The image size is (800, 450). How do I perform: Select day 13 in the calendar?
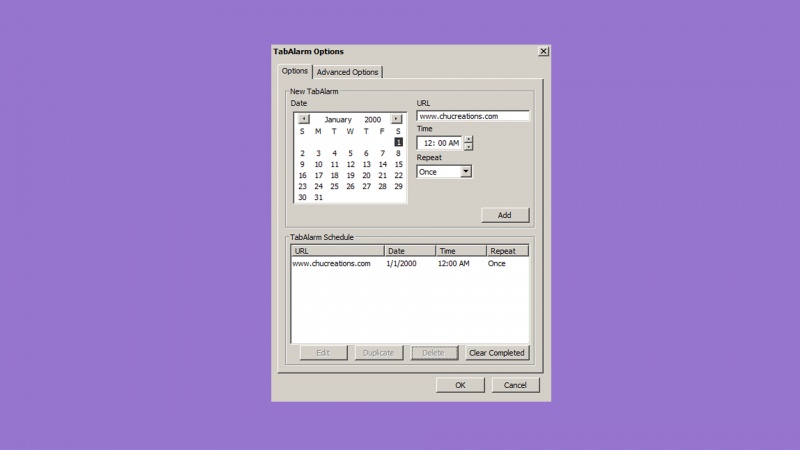(366, 164)
